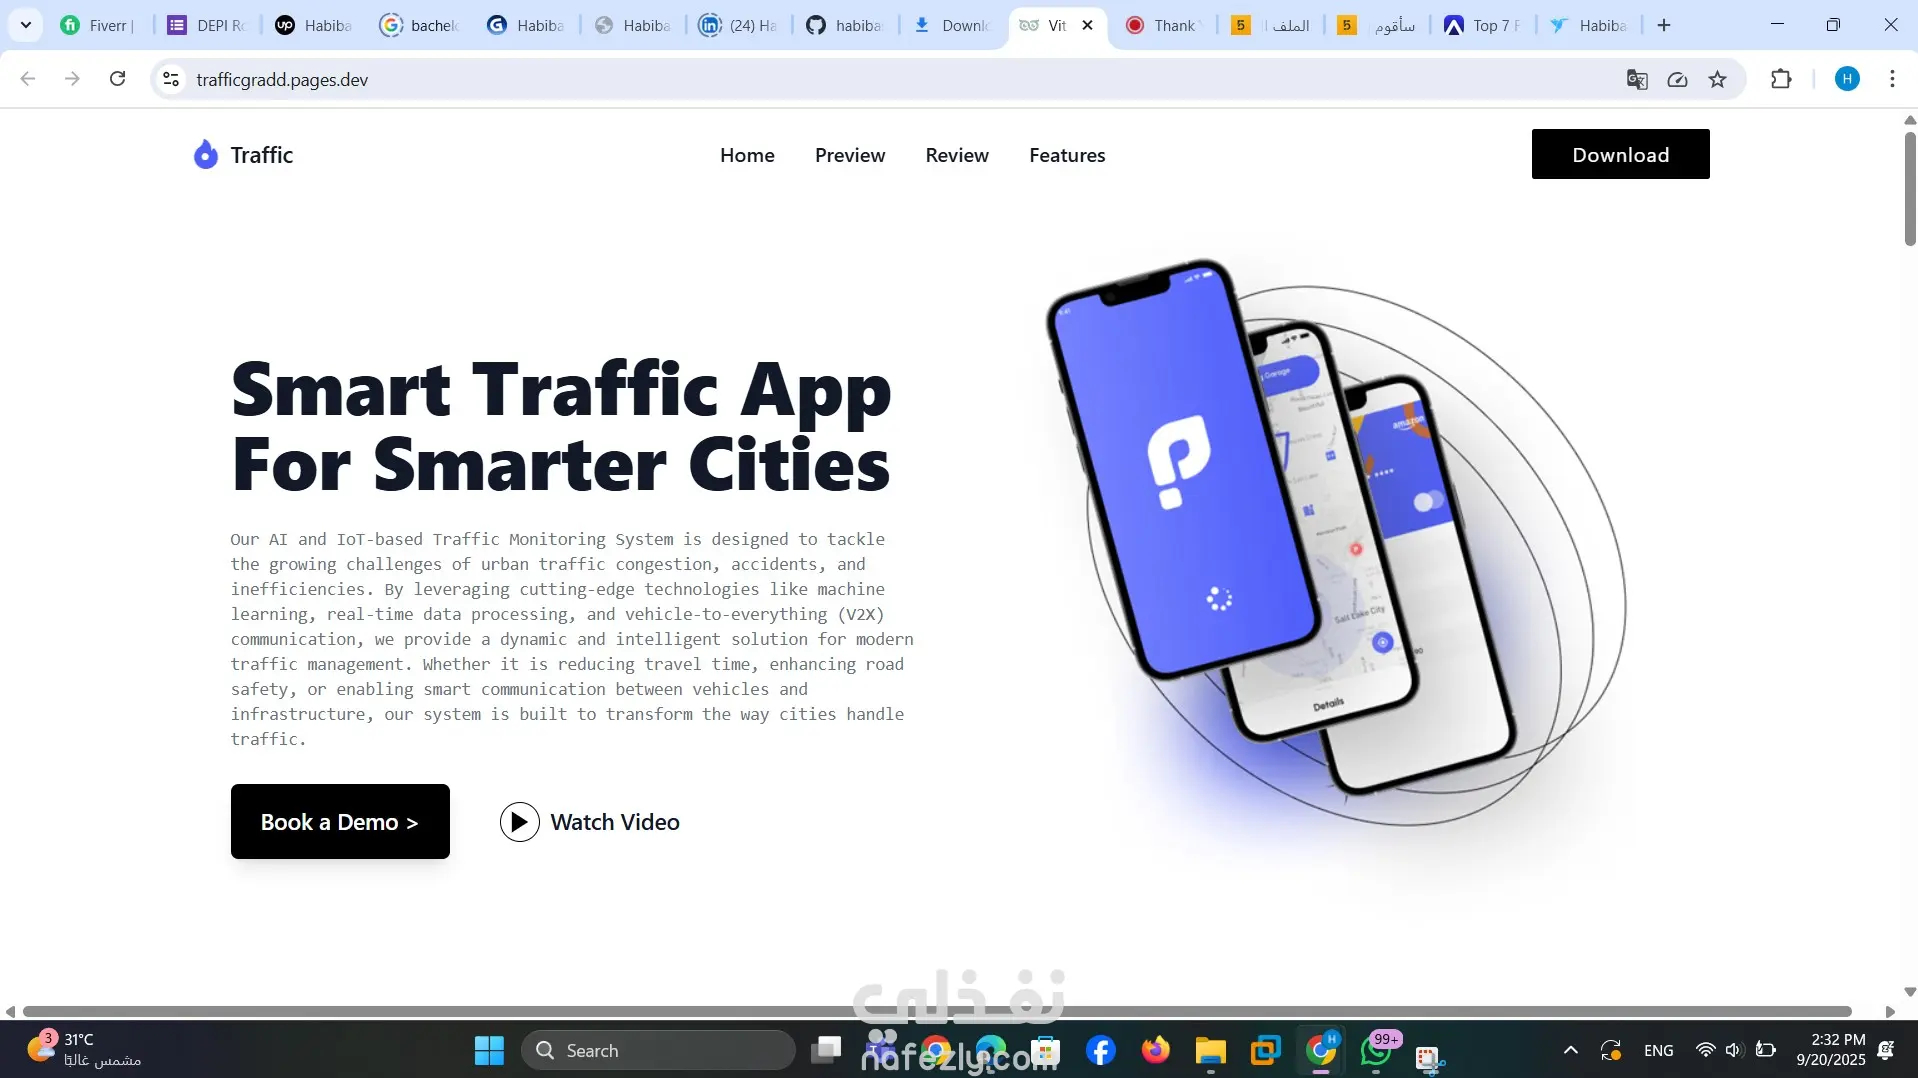Open the Chrome profile avatar
The image size is (1918, 1078).
pos(1847,79)
